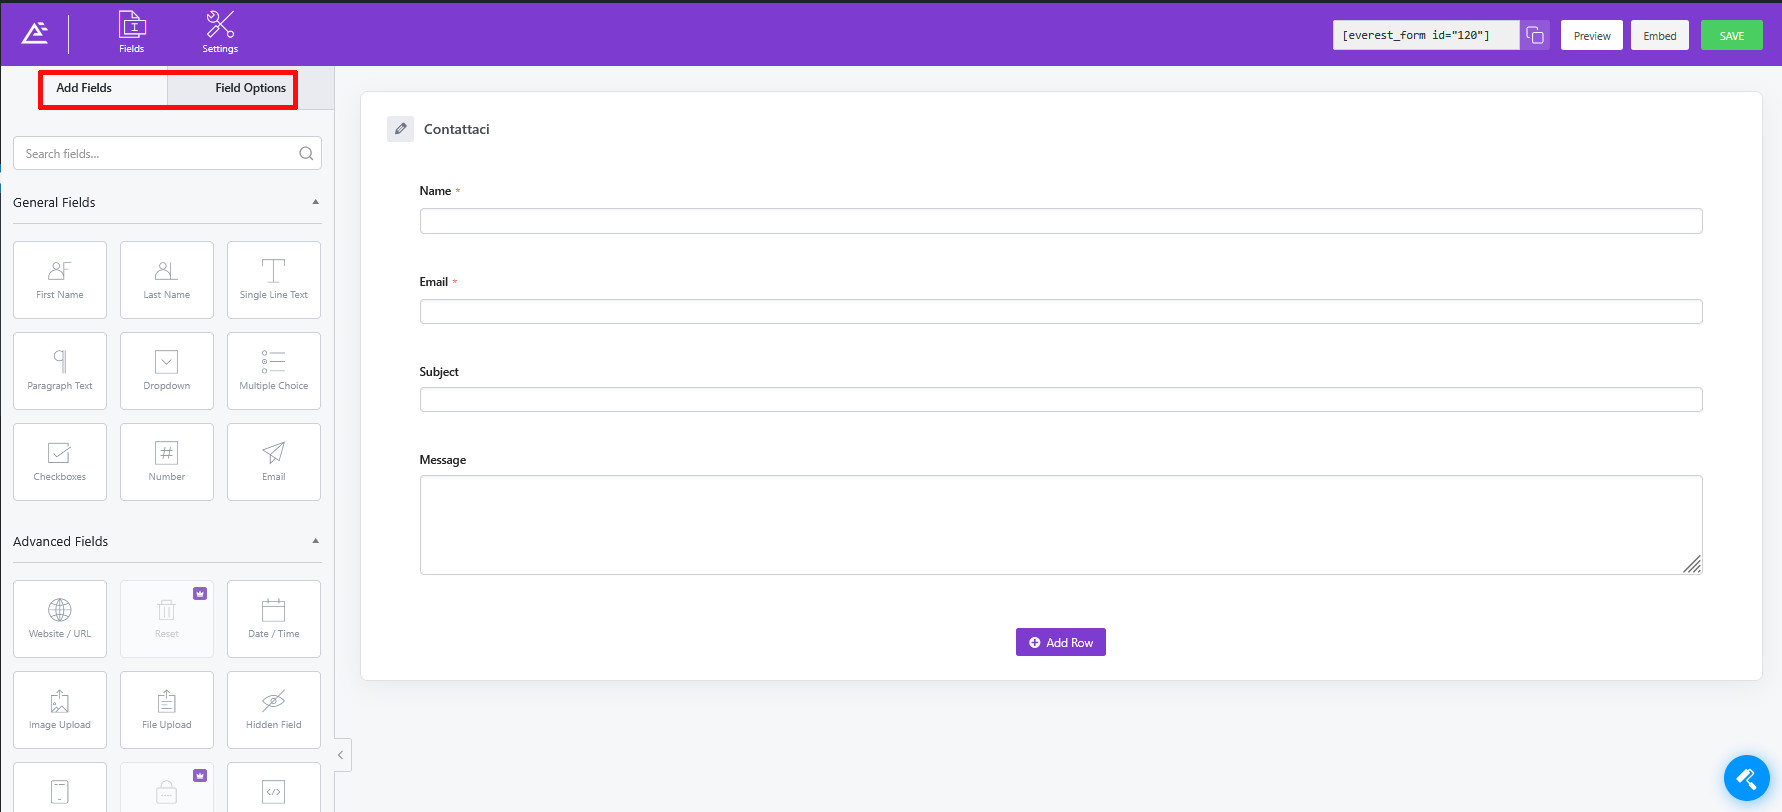The width and height of the screenshot is (1782, 812).
Task: Click the Name input field
Action: pyautogui.click(x=1061, y=221)
